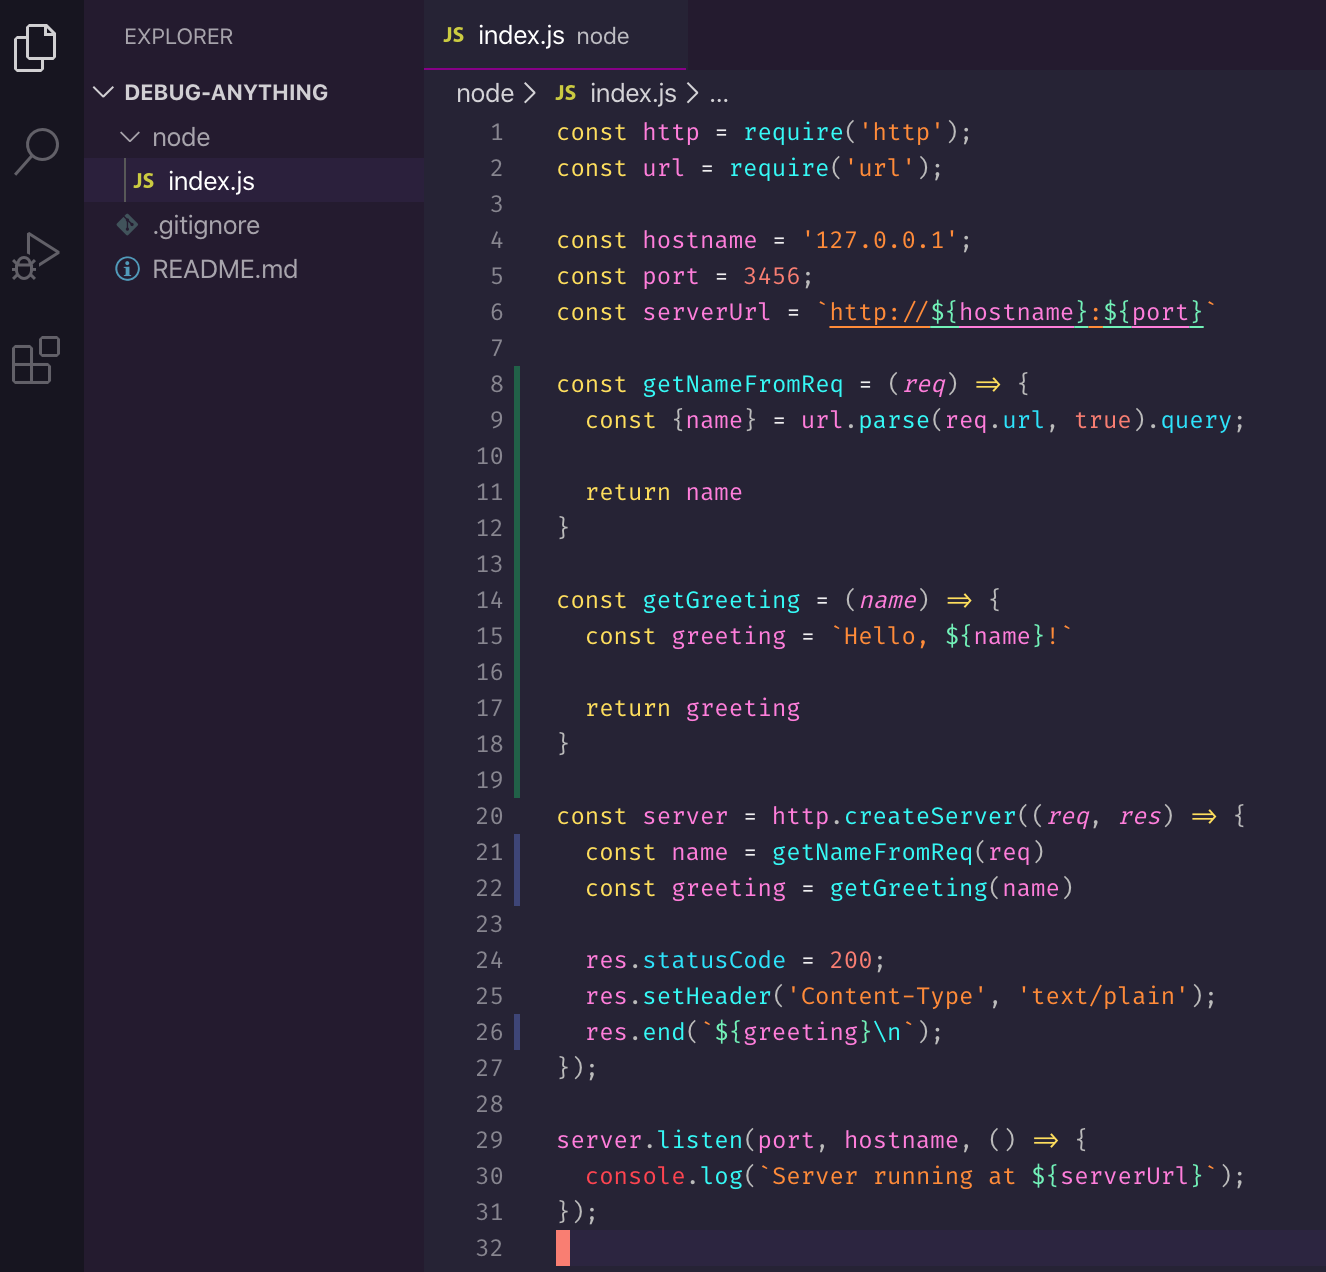Click line number 20 to set a breakpoint
Image resolution: width=1326 pixels, height=1272 pixels.
click(489, 816)
